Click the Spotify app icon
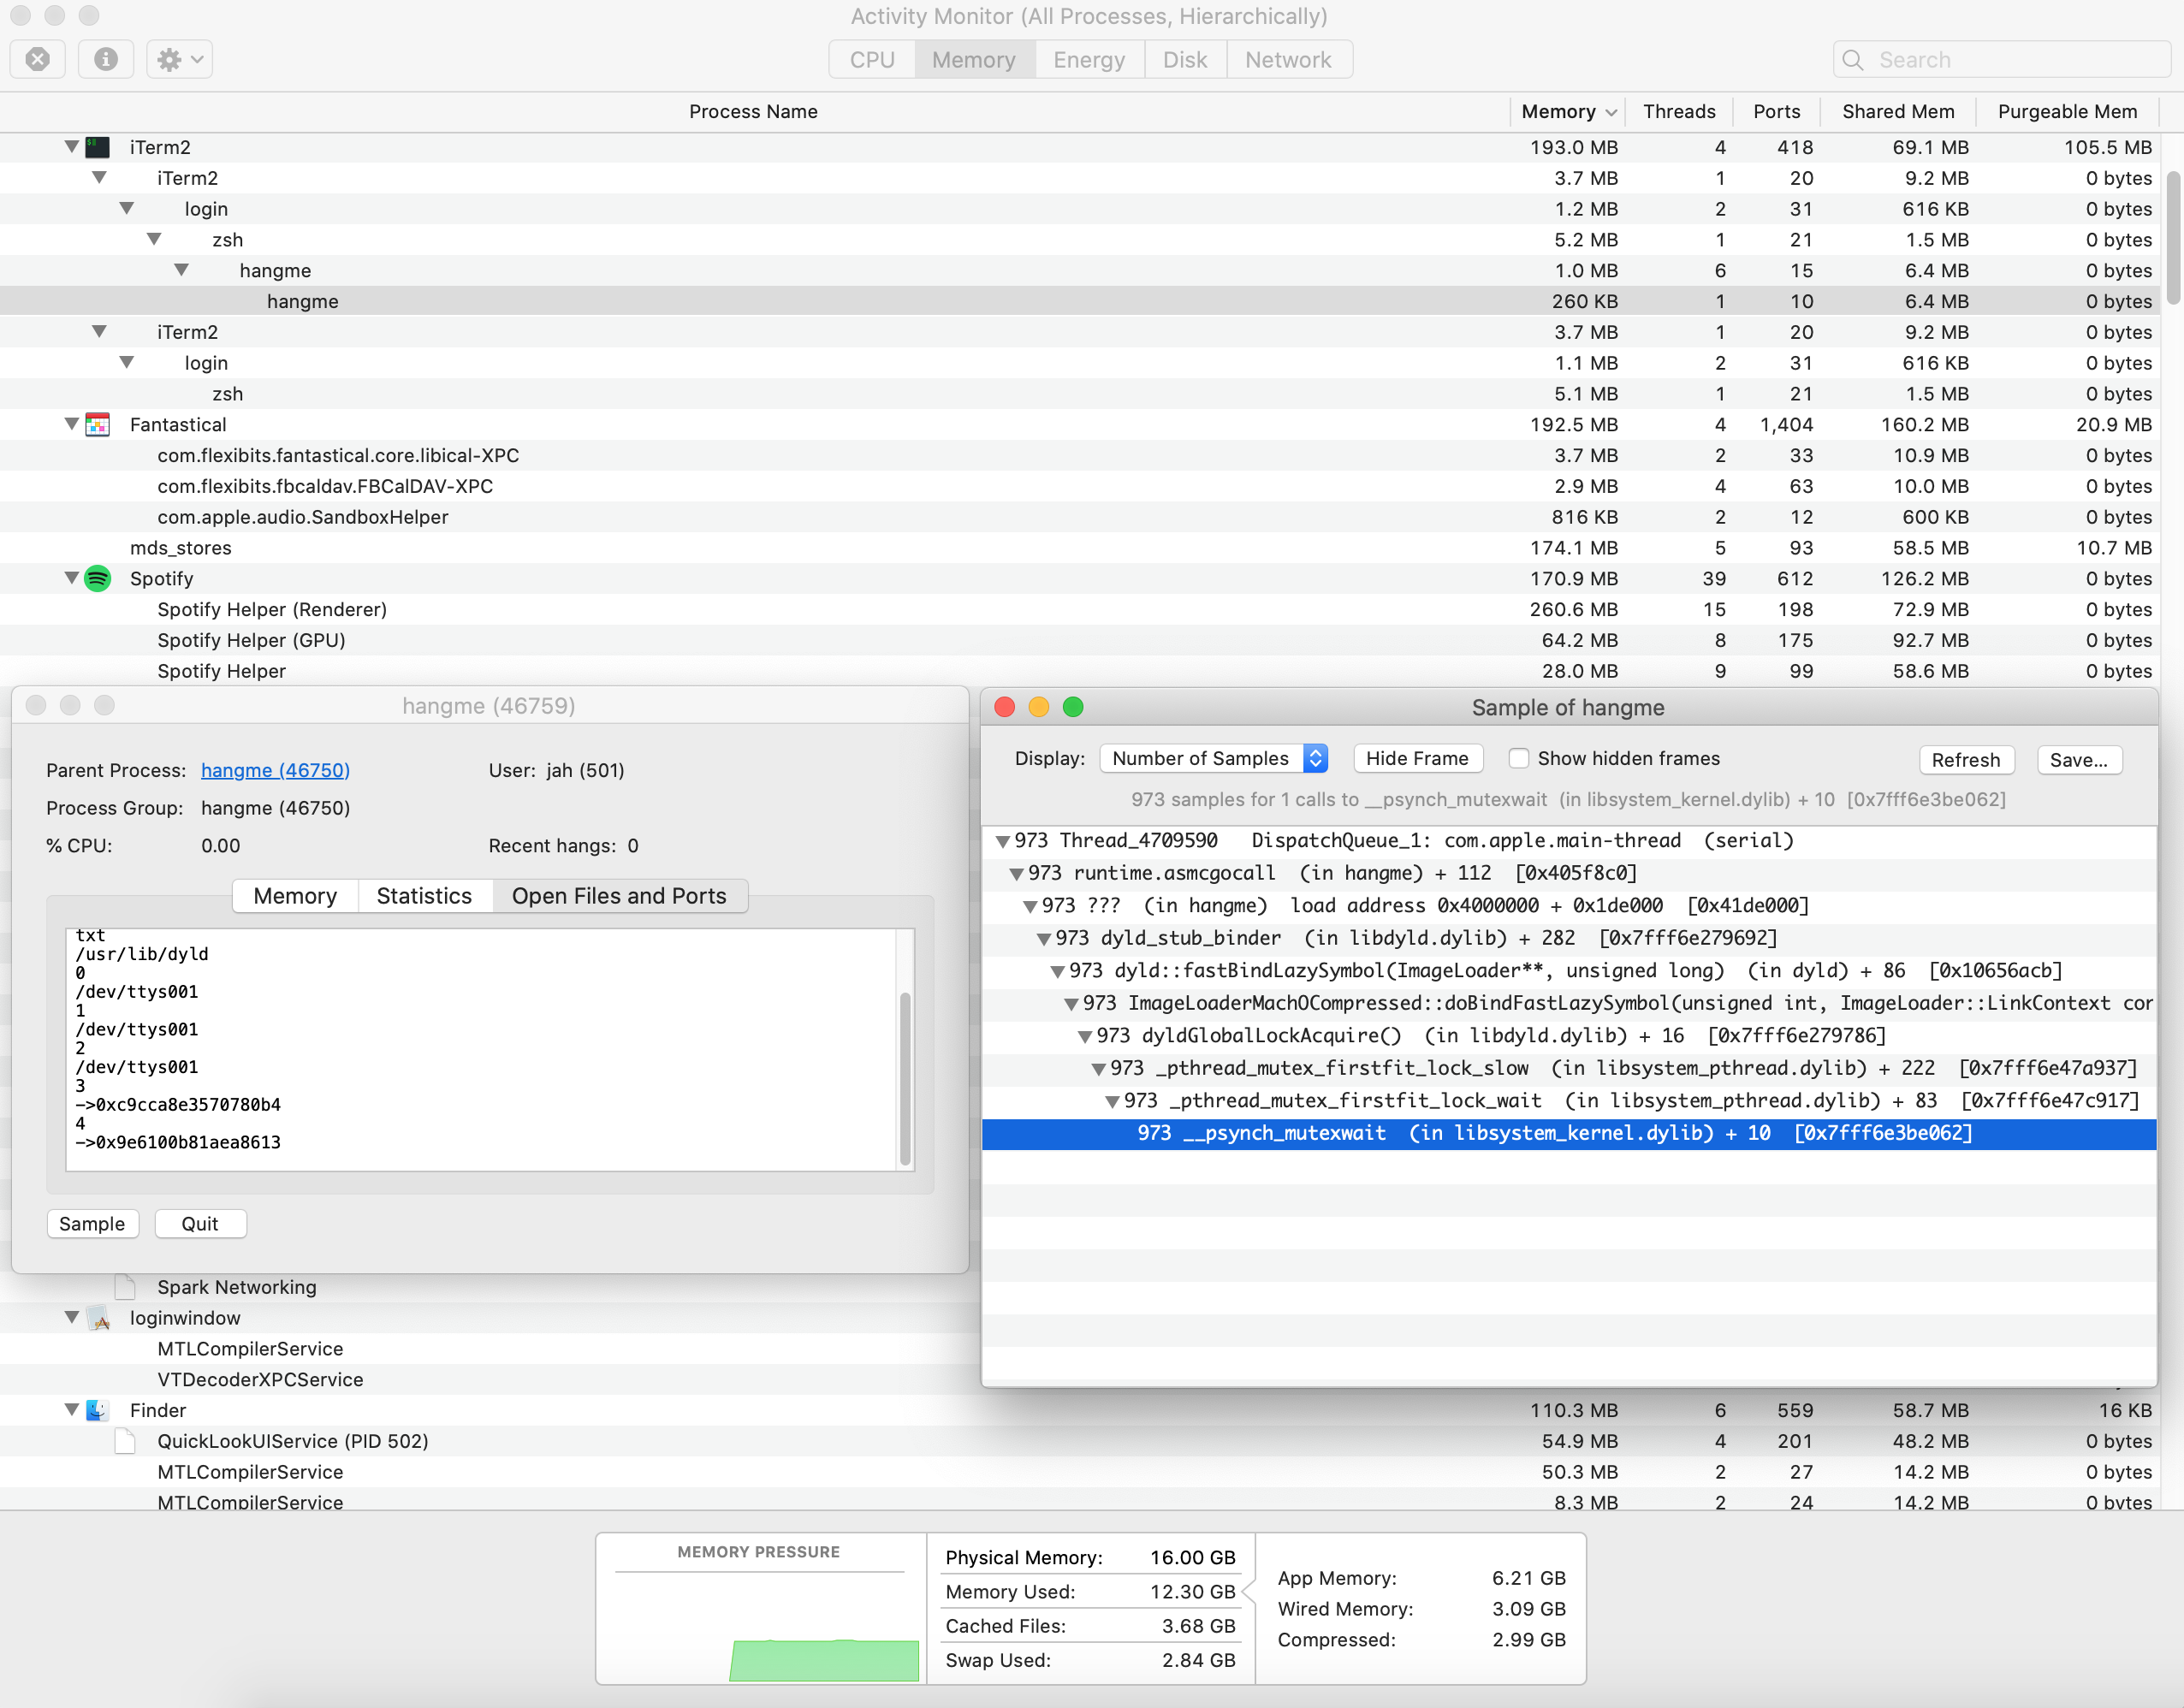The image size is (2184, 1708). (x=97, y=579)
